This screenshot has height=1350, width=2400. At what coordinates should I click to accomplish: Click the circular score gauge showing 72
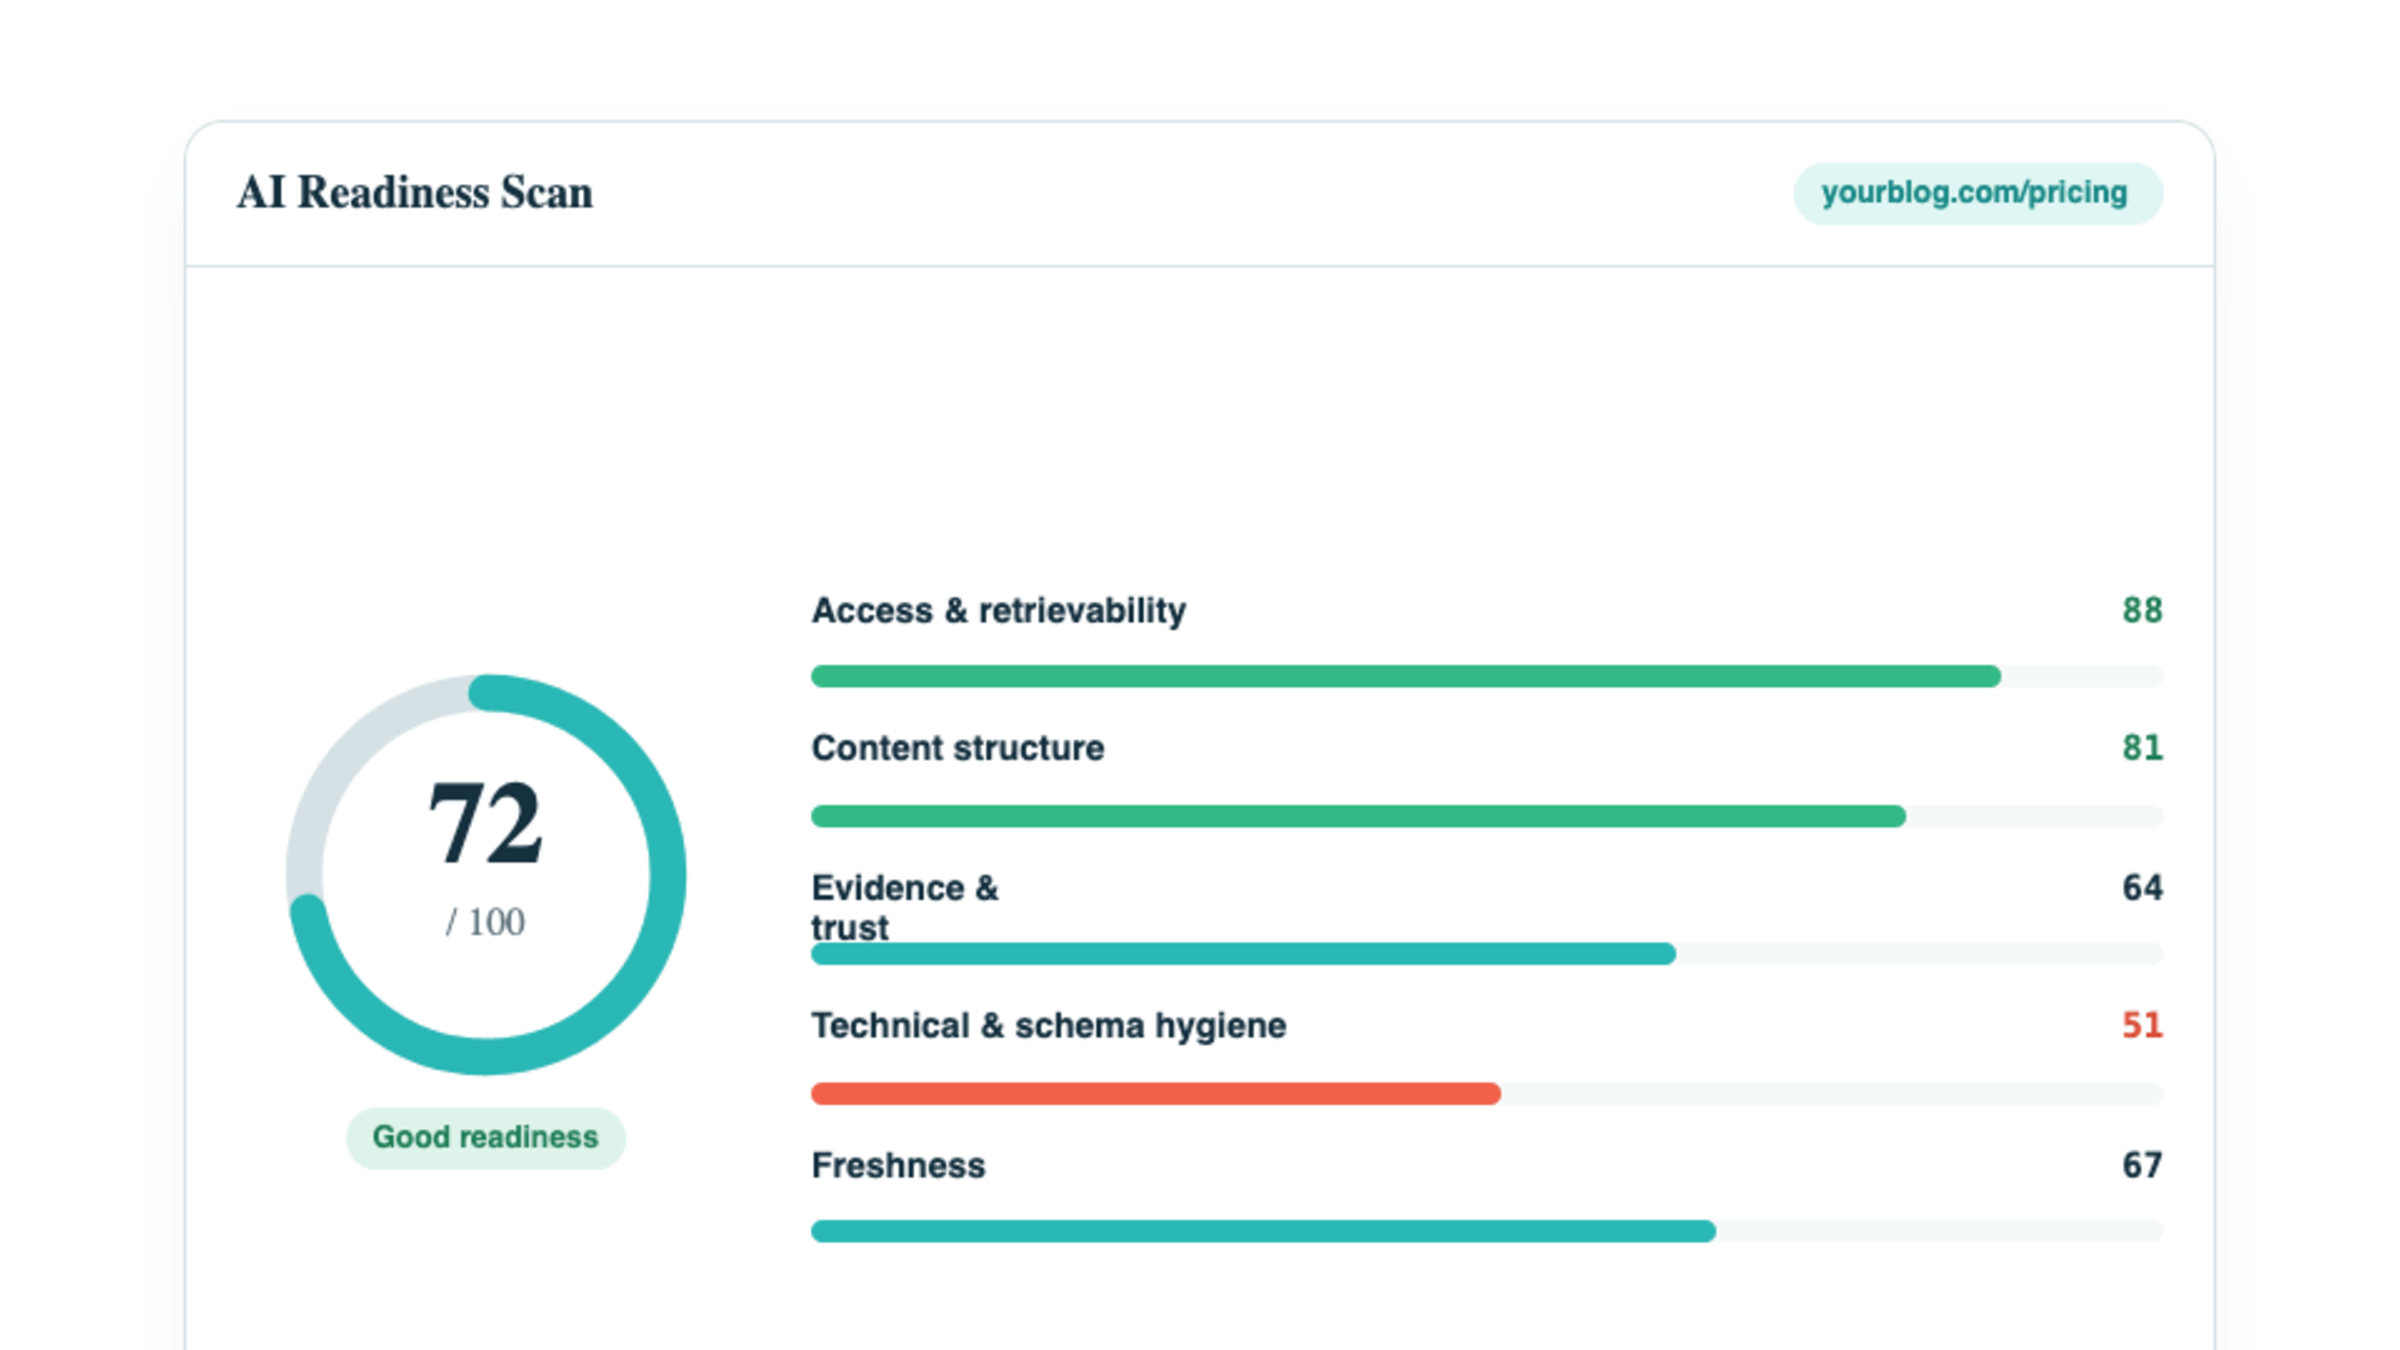(x=486, y=875)
